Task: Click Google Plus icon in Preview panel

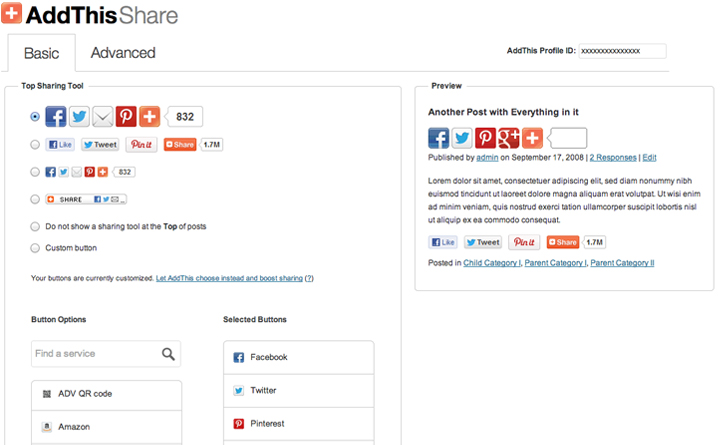Action: [509, 138]
